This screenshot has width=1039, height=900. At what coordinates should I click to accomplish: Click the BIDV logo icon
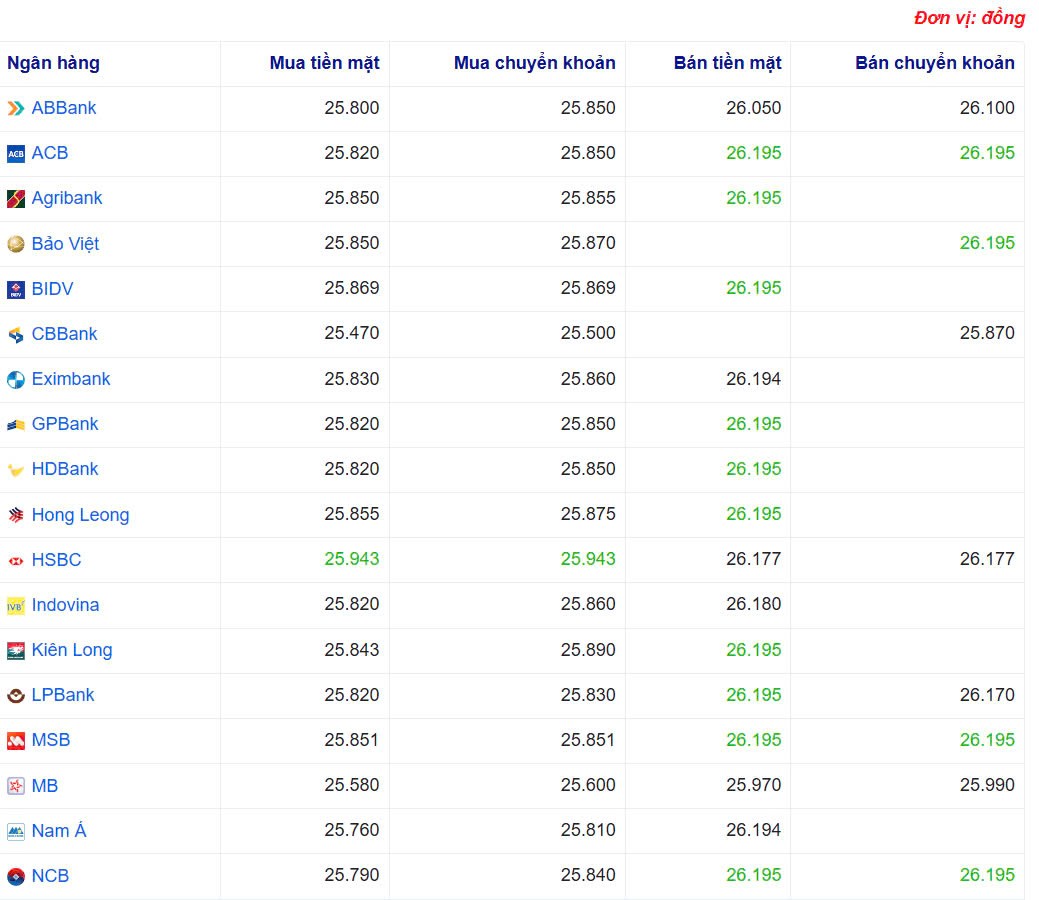(14, 288)
